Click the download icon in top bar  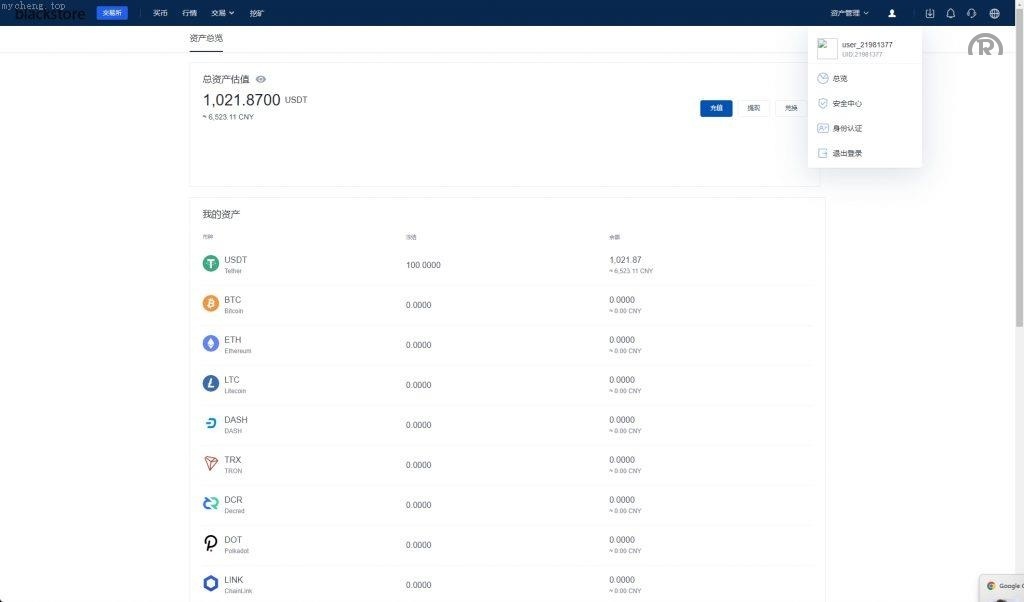point(930,13)
